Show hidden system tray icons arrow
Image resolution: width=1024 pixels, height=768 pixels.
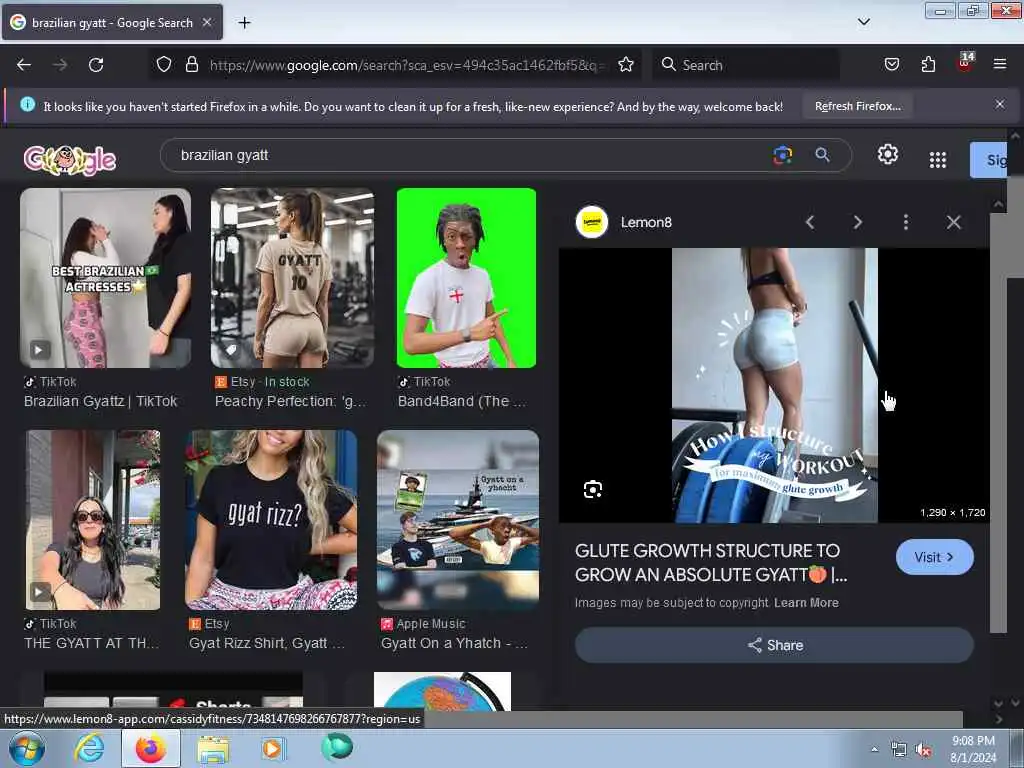874,750
